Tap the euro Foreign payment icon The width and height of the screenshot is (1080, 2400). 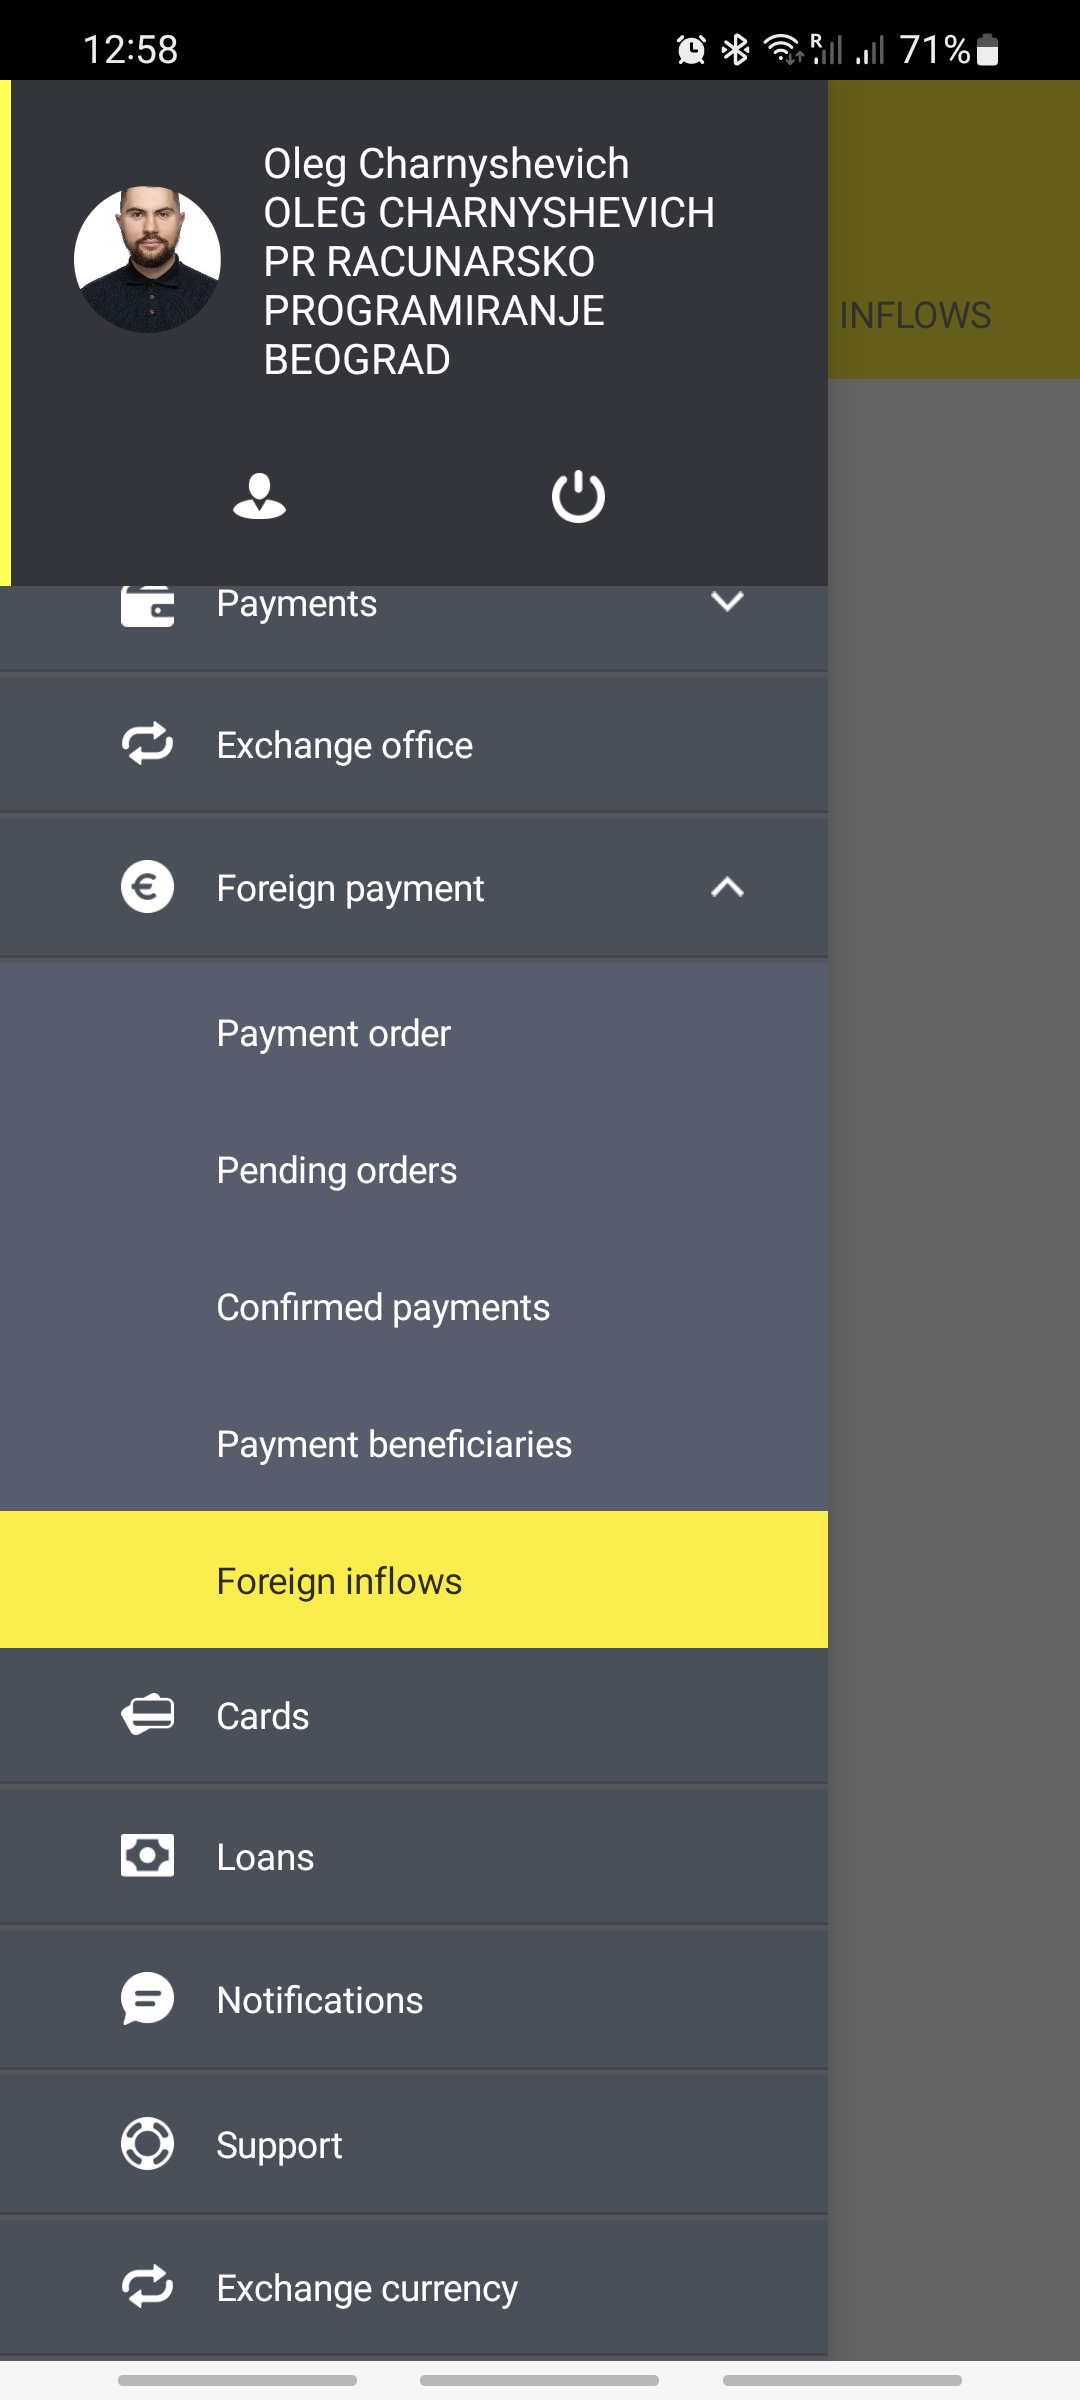point(147,887)
